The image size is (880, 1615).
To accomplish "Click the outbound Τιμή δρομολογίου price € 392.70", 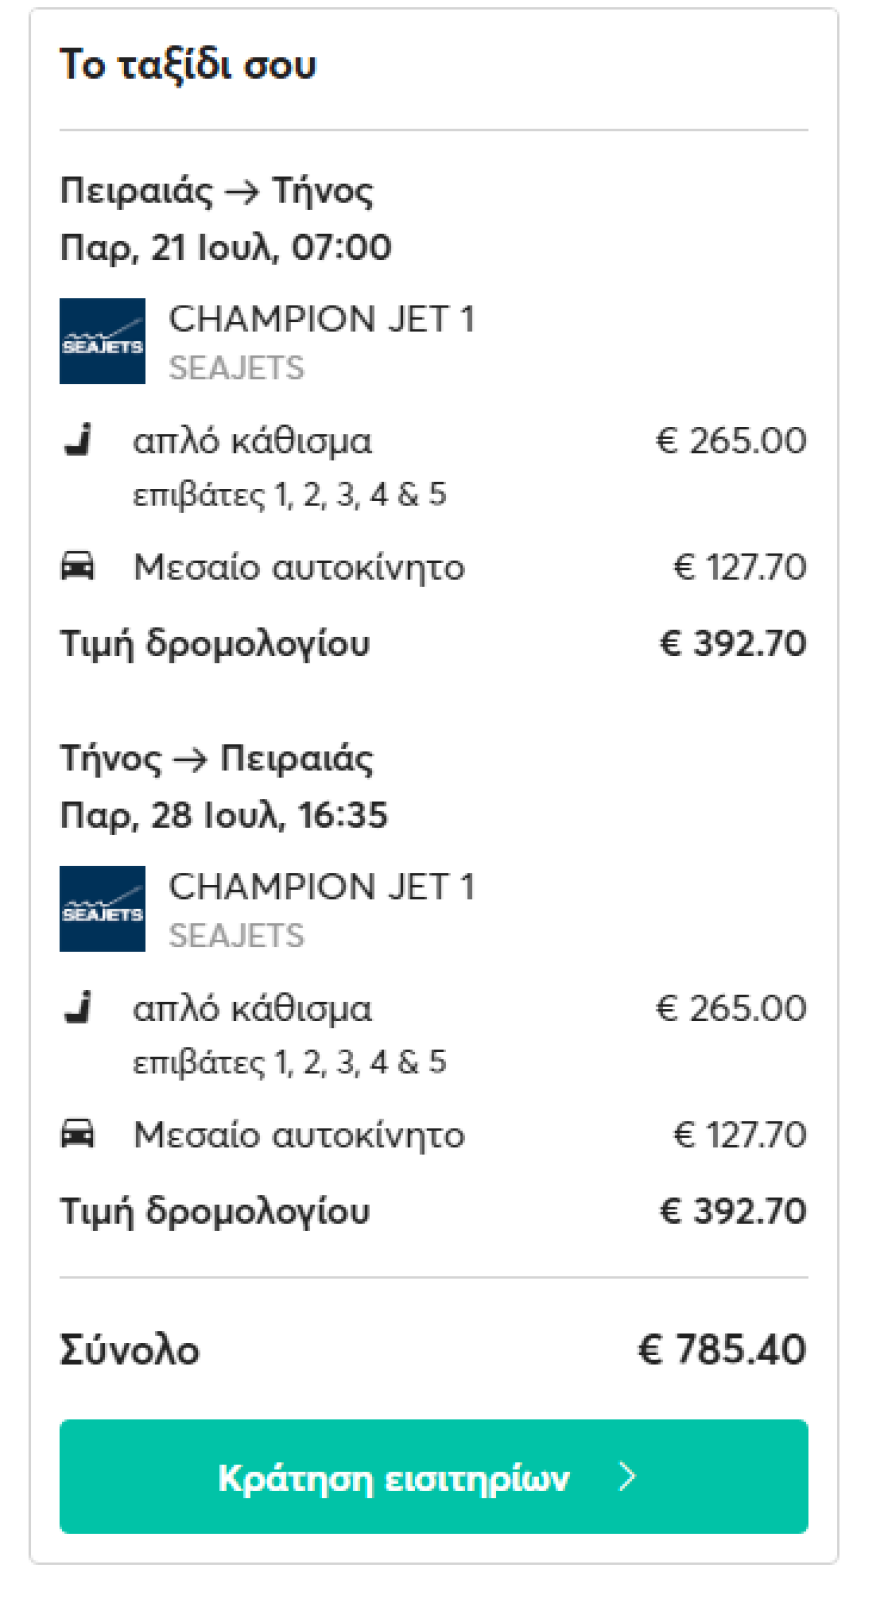I will tap(733, 643).
